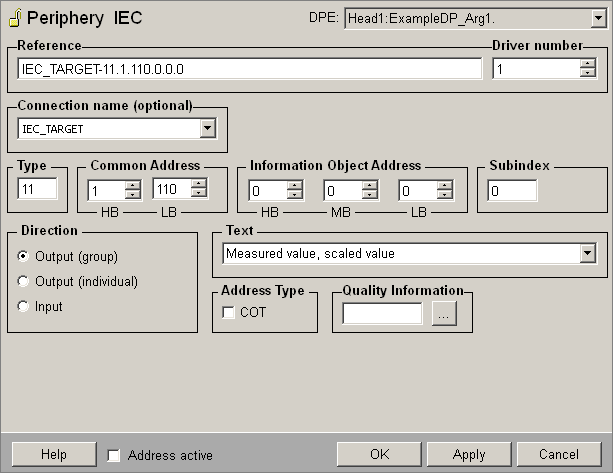
Task: Toggle the Address active checkbox
Action: tap(114, 455)
